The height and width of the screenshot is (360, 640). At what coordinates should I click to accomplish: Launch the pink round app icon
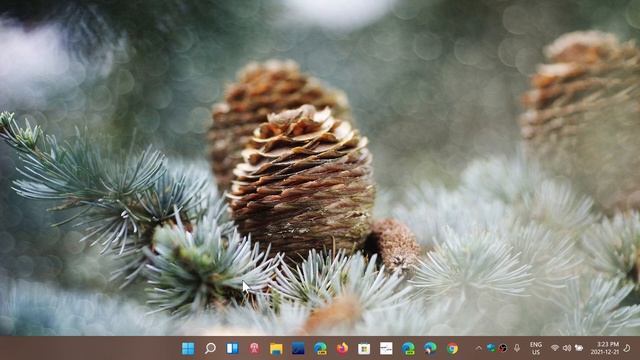254,348
